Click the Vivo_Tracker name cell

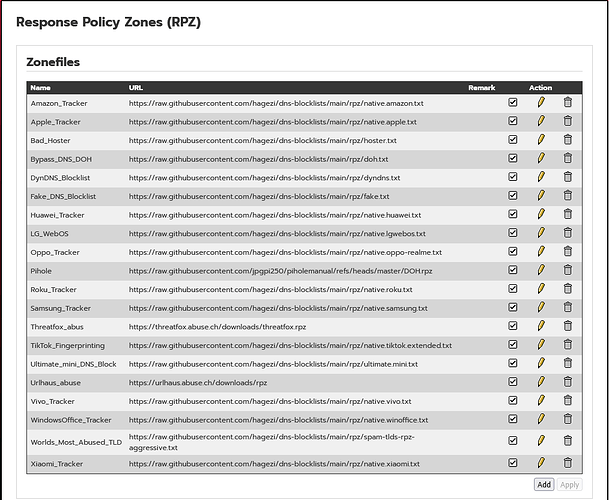[x=52, y=401]
